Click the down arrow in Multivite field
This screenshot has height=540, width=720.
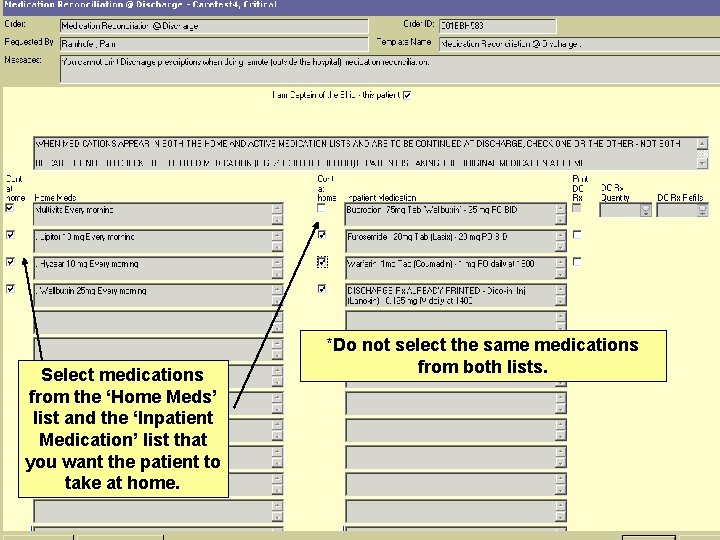(x=277, y=219)
